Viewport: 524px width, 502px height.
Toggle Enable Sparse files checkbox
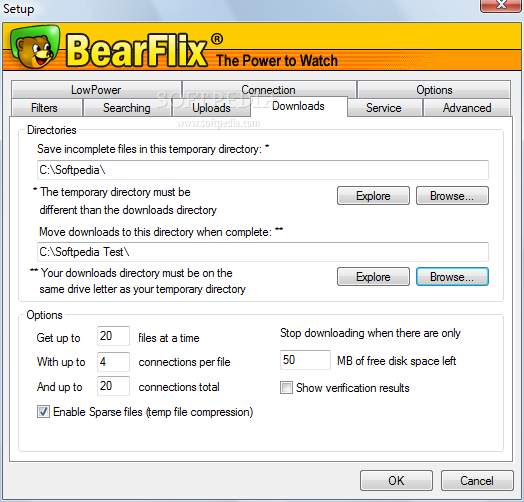(x=43, y=412)
